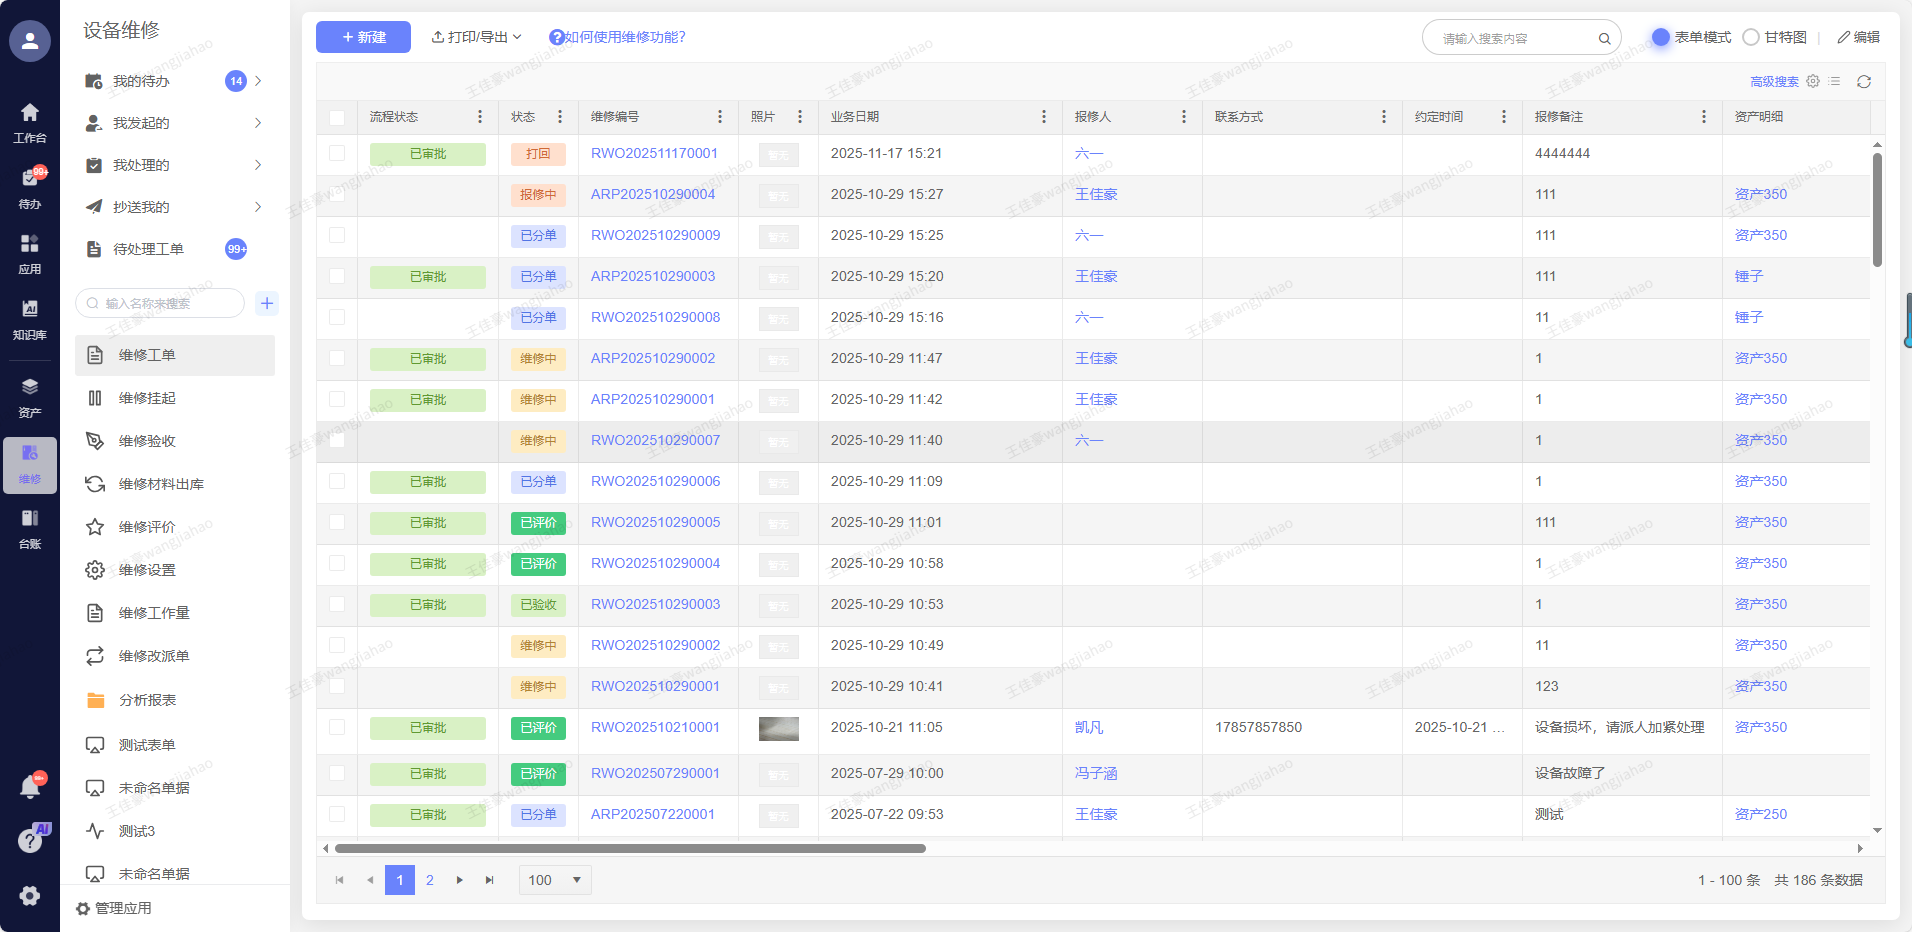This screenshot has width=1912, height=932.
Task: Click the notification bell icon in sidebar
Action: coord(30,787)
